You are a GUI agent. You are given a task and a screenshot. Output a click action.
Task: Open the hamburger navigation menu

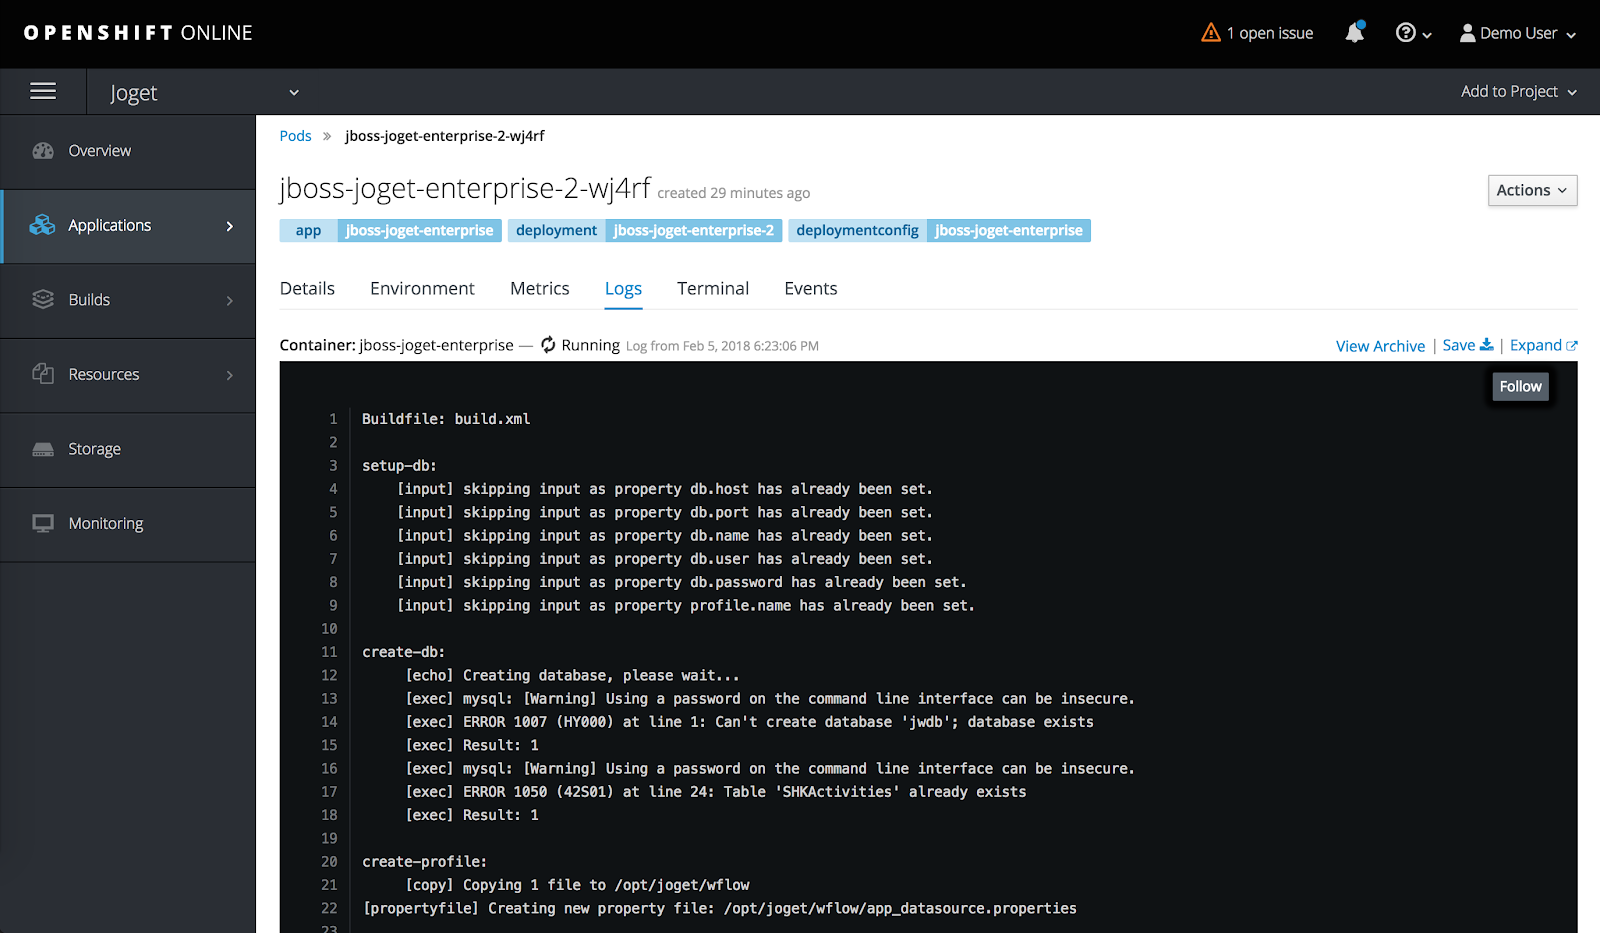(43, 92)
